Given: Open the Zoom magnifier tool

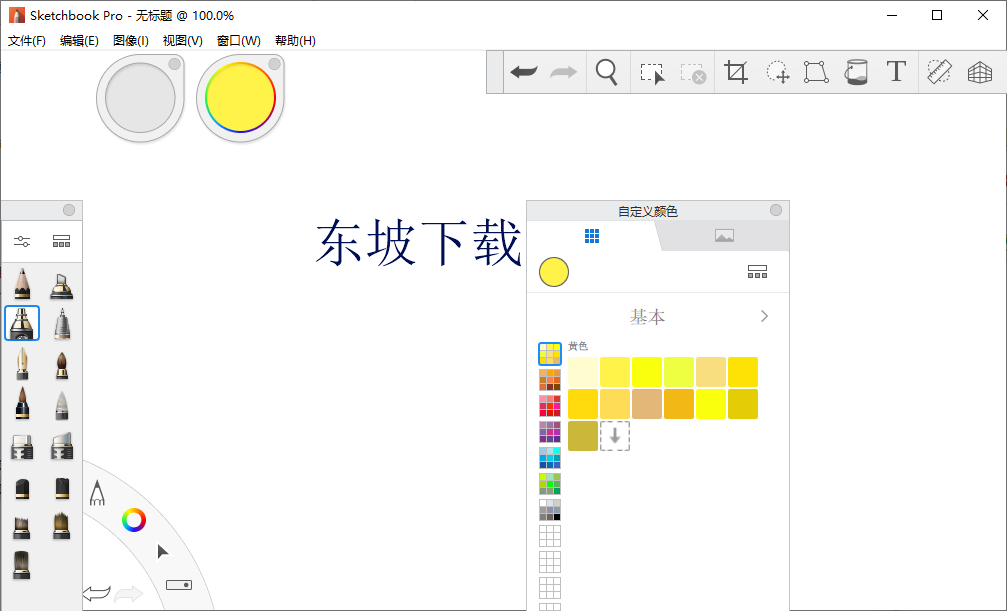Looking at the screenshot, I should point(607,71).
